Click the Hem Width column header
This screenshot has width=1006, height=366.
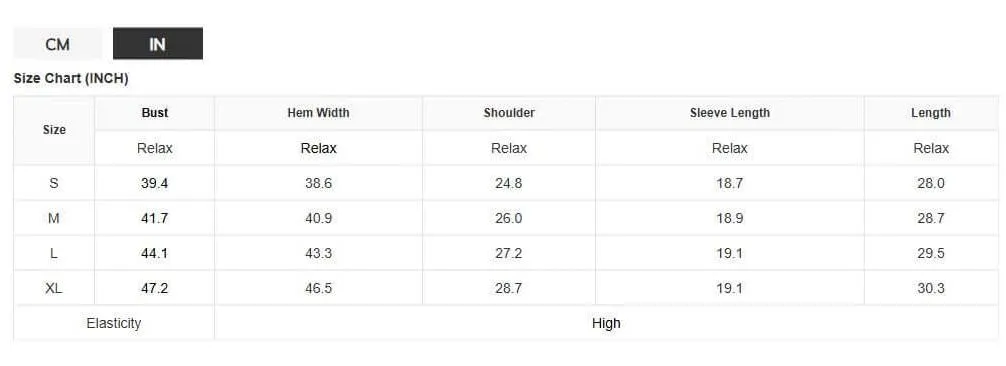pyautogui.click(x=318, y=113)
